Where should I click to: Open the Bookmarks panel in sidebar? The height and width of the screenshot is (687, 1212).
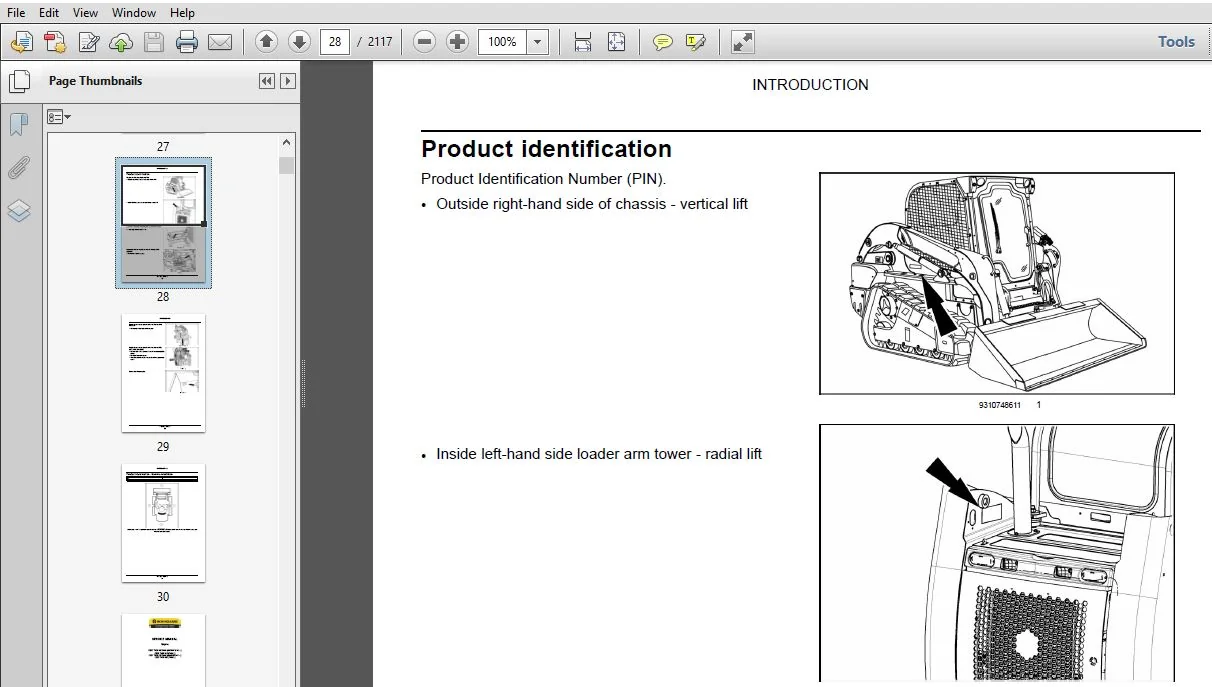(x=19, y=124)
